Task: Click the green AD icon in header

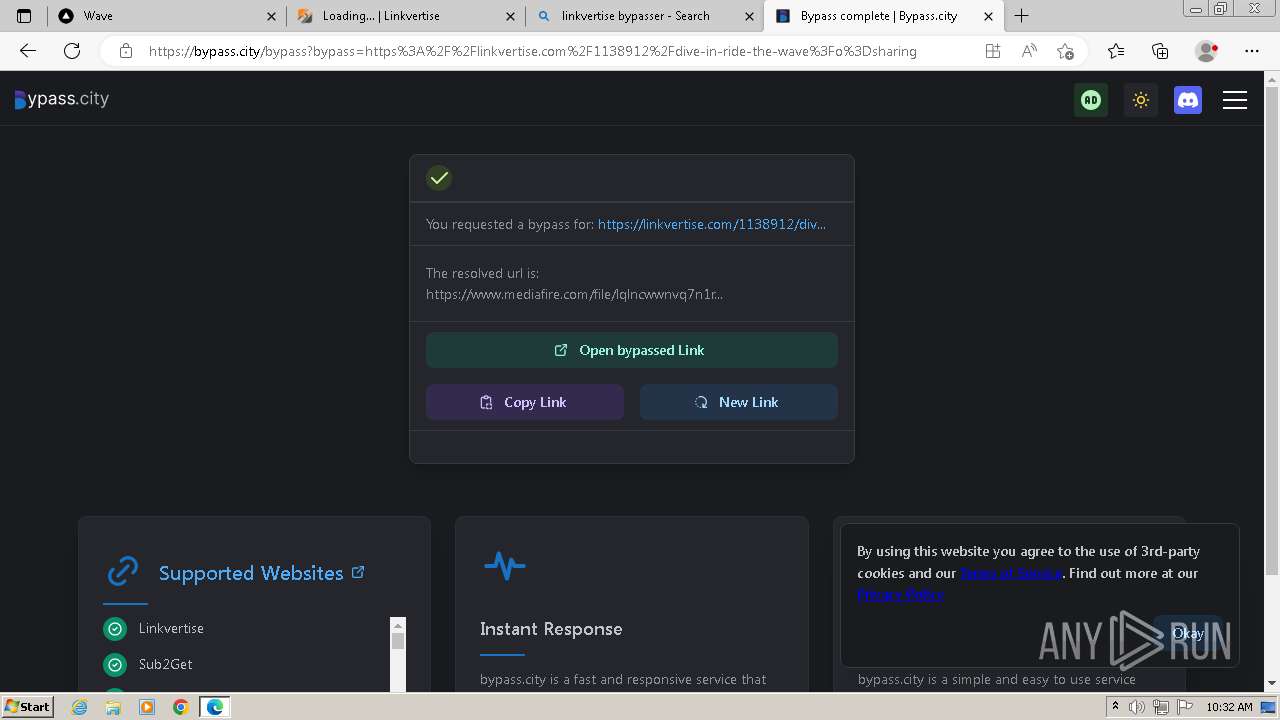Action: point(1091,100)
